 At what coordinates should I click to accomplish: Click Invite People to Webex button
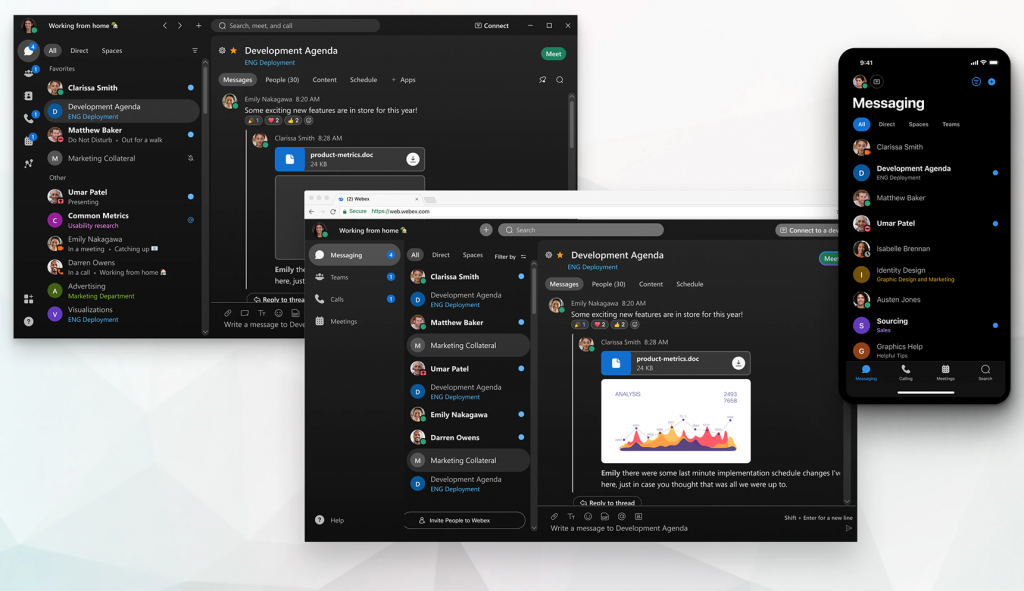coord(464,520)
